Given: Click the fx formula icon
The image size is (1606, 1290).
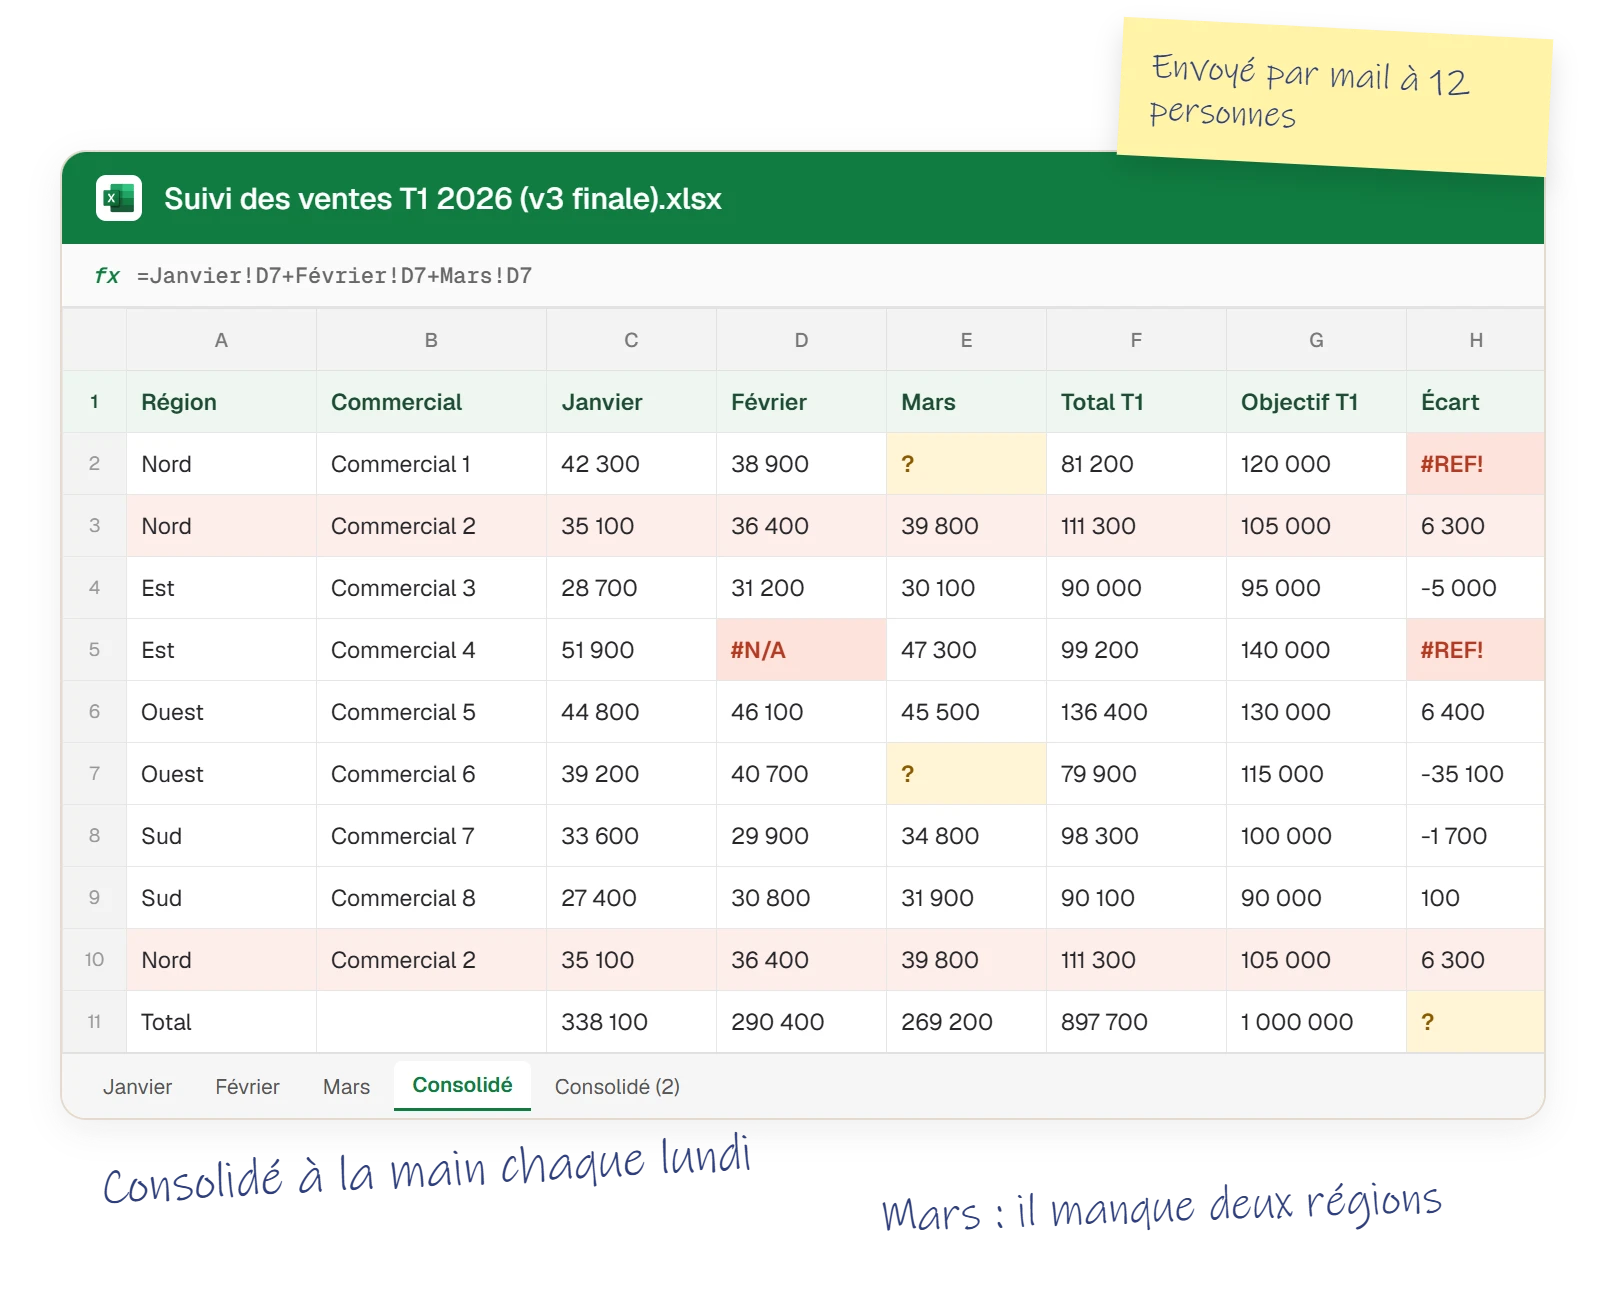Looking at the screenshot, I should coord(106,276).
